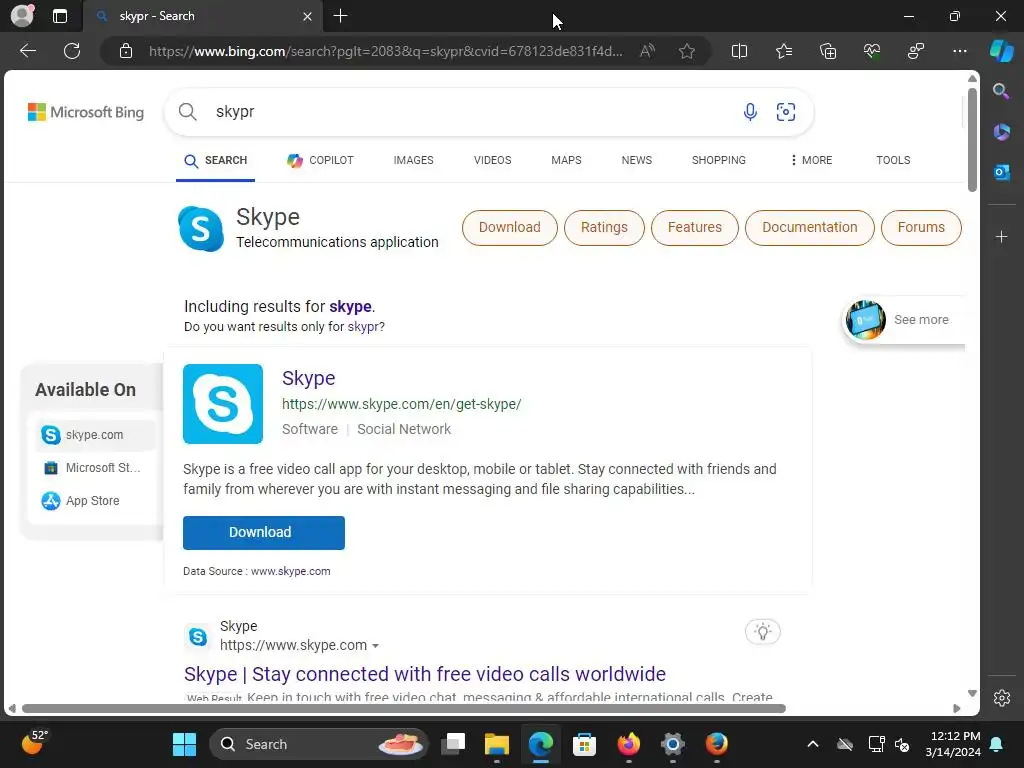
Task: Add this page to favorites star
Action: coord(686,51)
